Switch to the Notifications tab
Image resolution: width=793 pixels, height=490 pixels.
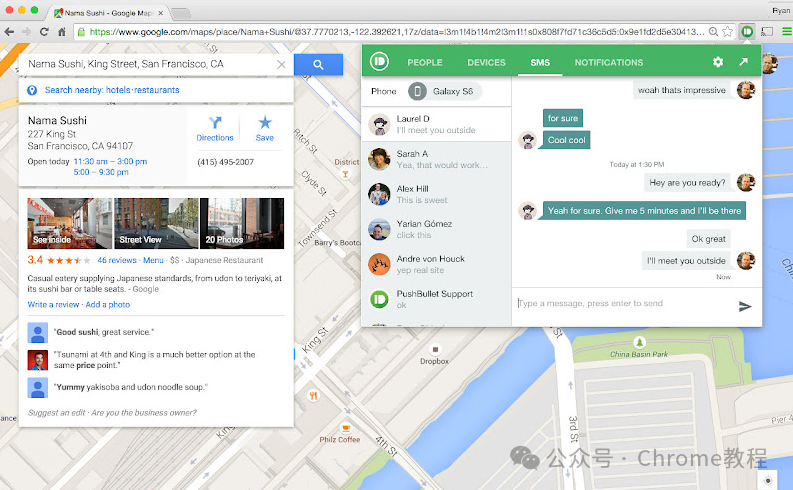609,62
